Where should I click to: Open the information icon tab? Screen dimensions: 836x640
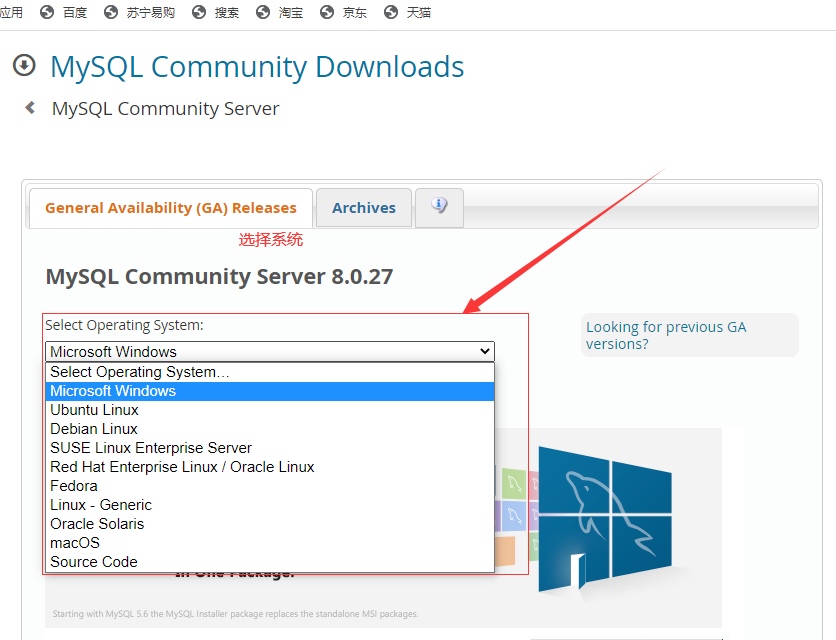[x=439, y=207]
